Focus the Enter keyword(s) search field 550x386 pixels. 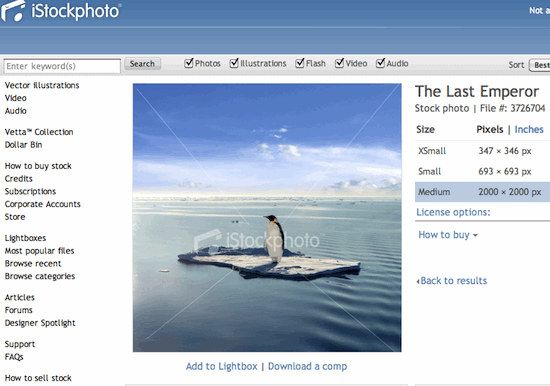62,66
